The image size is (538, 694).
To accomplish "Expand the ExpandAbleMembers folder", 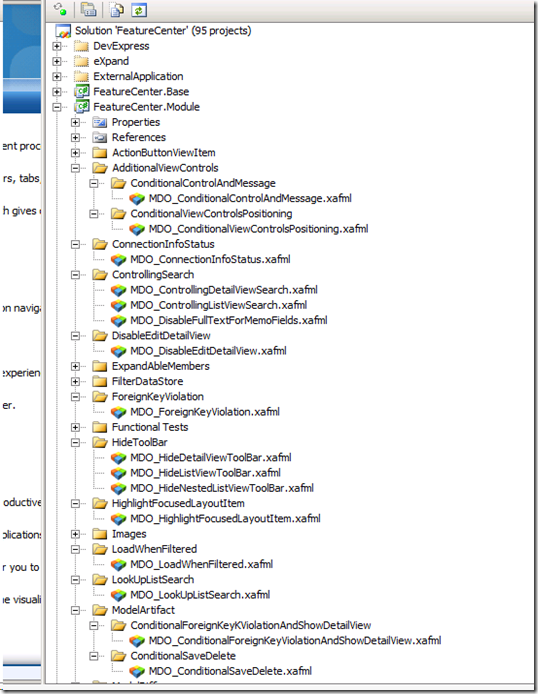I will coord(75,366).
